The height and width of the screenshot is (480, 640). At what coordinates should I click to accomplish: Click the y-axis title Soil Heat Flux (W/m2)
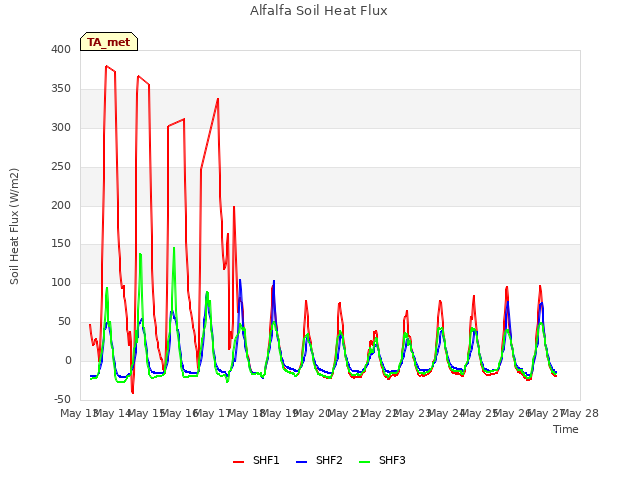pos(14,226)
